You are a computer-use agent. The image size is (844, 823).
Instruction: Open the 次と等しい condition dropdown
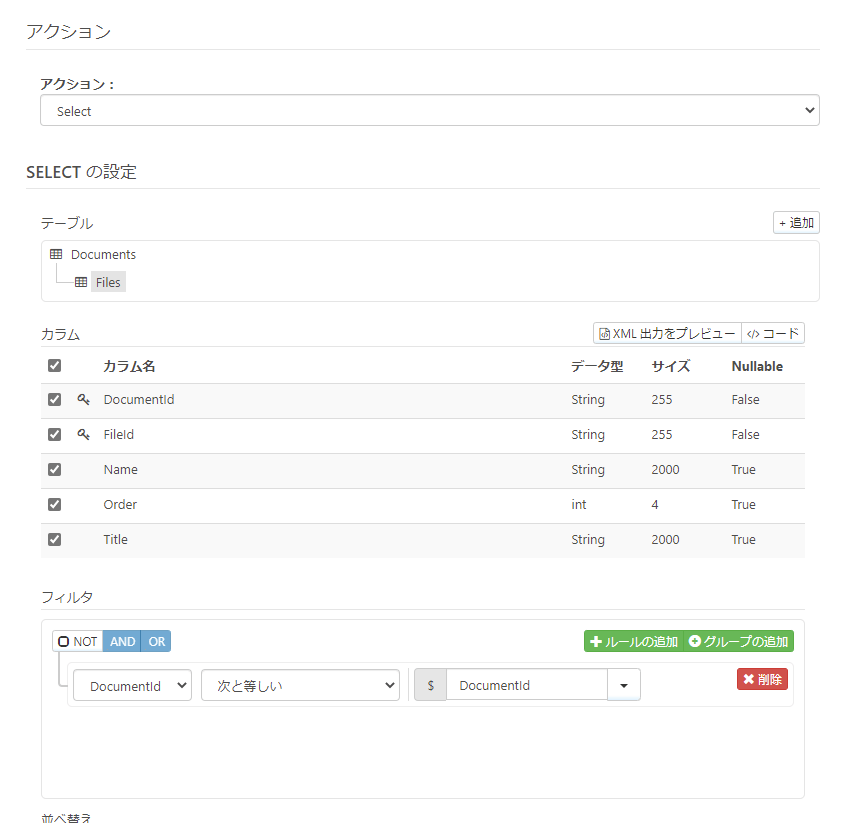coord(300,685)
